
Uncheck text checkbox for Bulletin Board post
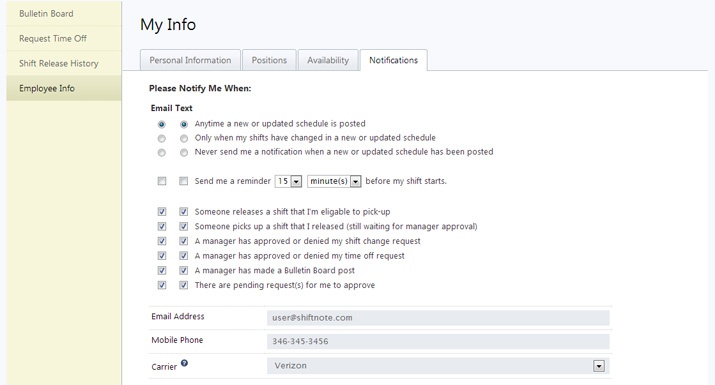pyautogui.click(x=183, y=271)
